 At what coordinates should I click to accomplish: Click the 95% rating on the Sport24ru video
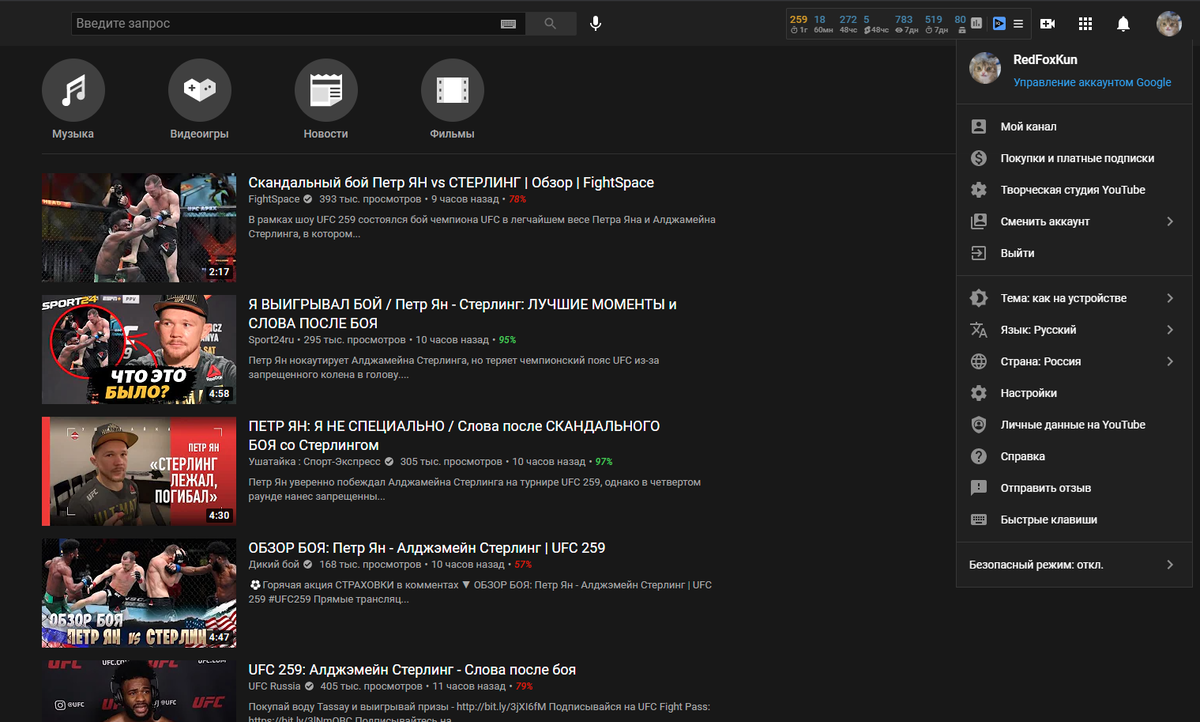pyautogui.click(x=507, y=340)
